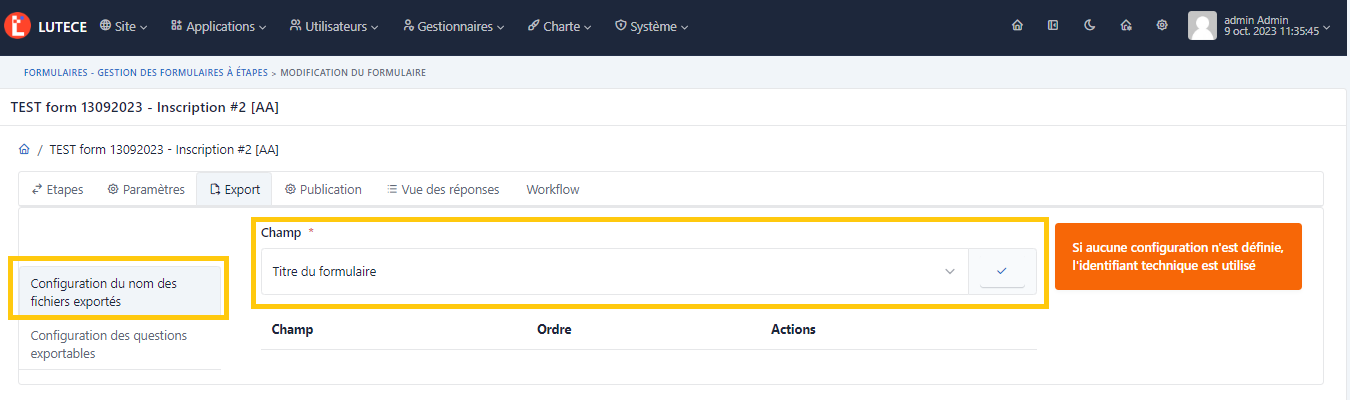
Task: Expand the Utilisateurs dropdown menu
Action: click(x=334, y=26)
